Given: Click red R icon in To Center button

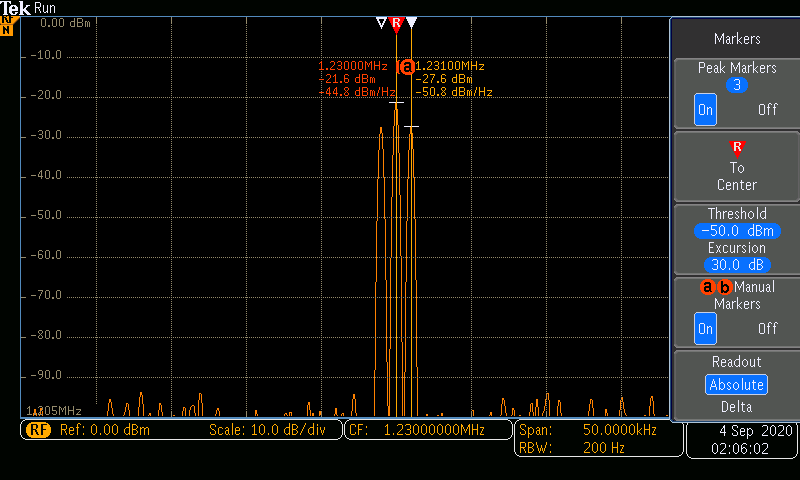Looking at the screenshot, I should pos(737,148).
